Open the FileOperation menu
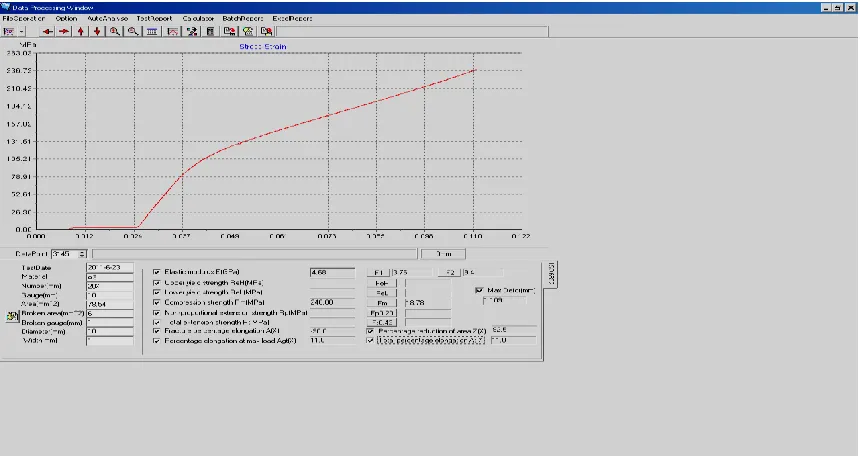This screenshot has height=456, width=860. pyautogui.click(x=24, y=19)
